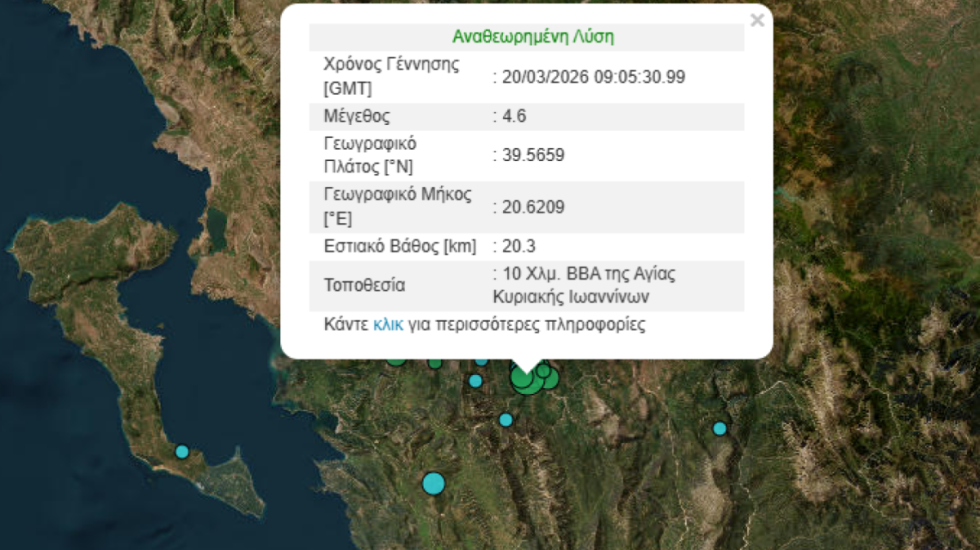Select the cyan marker at the far right

tap(719, 429)
